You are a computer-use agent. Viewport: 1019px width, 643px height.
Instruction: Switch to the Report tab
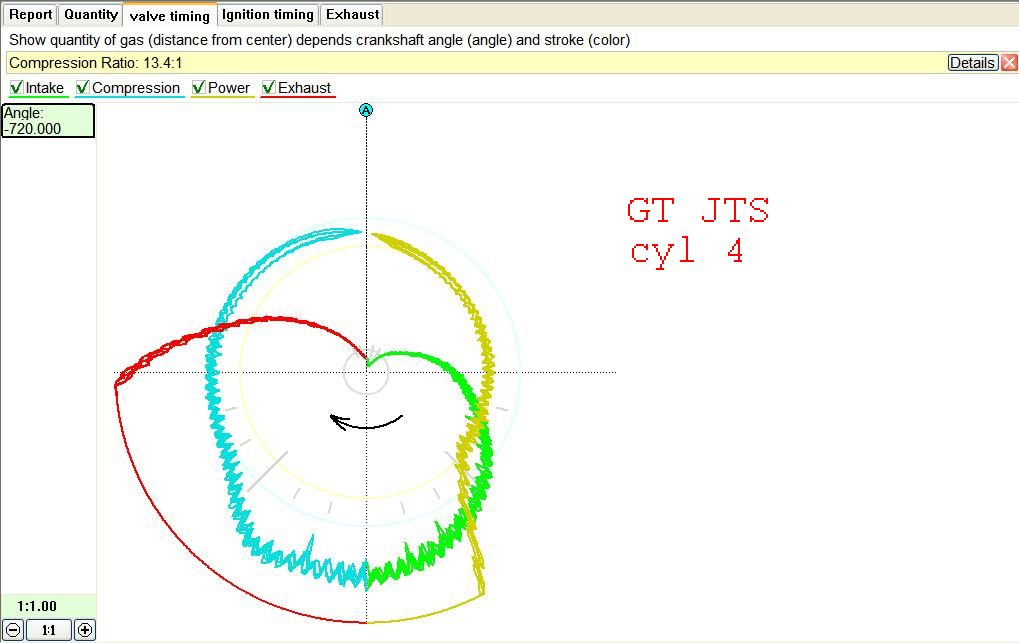click(31, 14)
